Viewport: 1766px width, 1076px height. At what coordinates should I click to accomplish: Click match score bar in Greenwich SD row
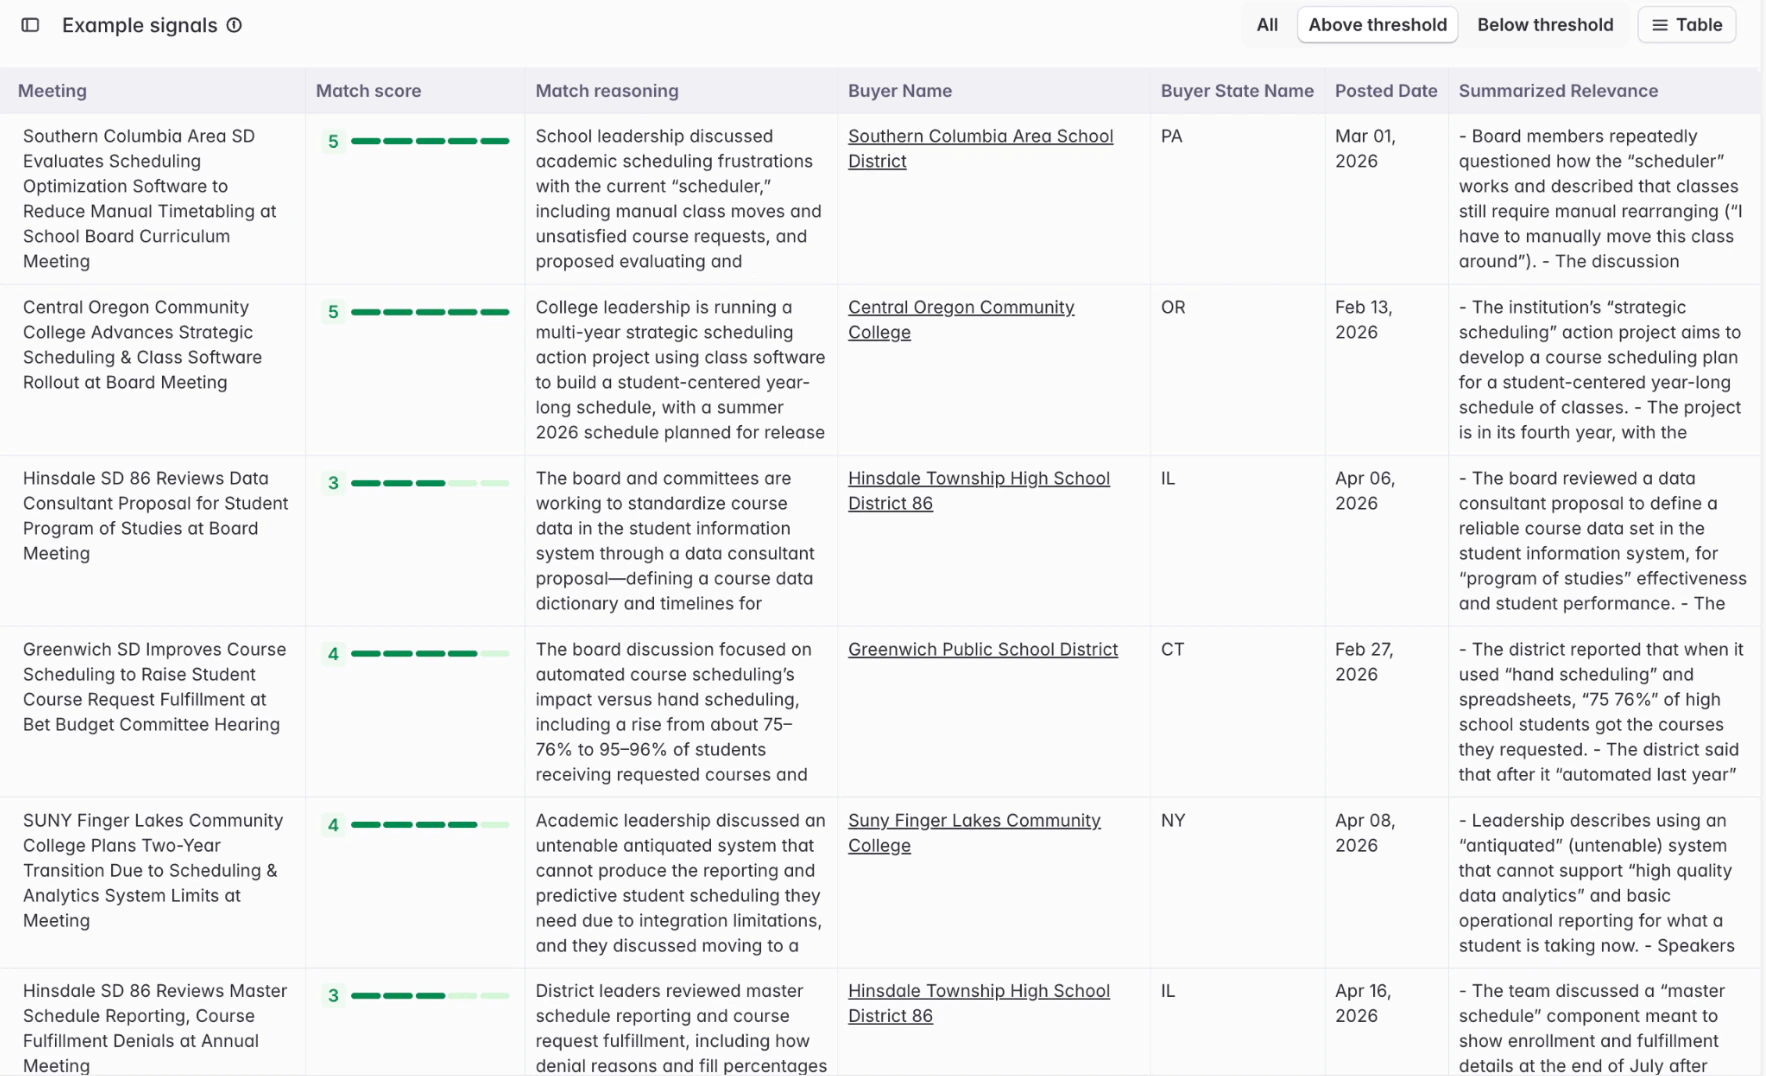click(430, 654)
